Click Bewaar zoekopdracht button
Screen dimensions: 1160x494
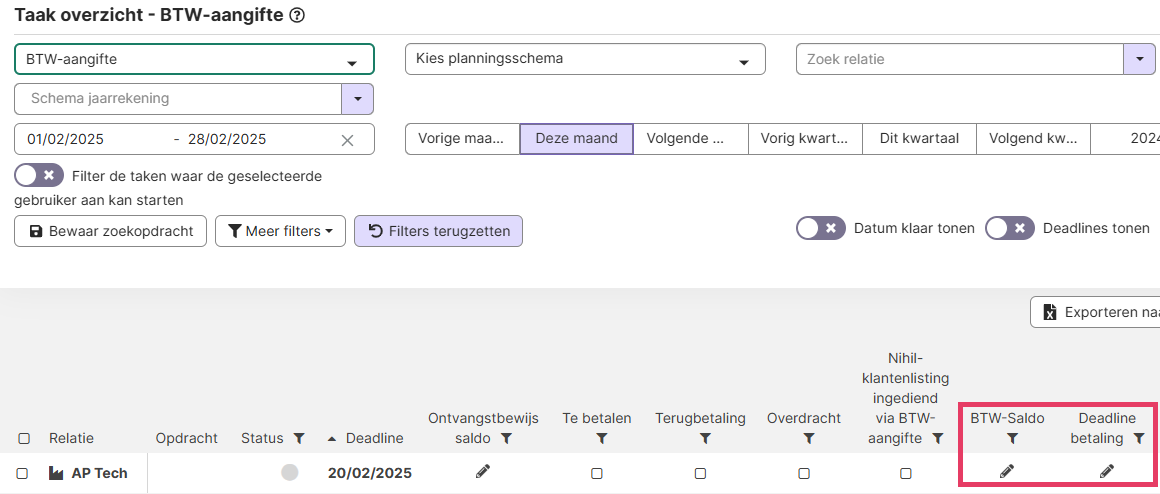[x=110, y=231]
